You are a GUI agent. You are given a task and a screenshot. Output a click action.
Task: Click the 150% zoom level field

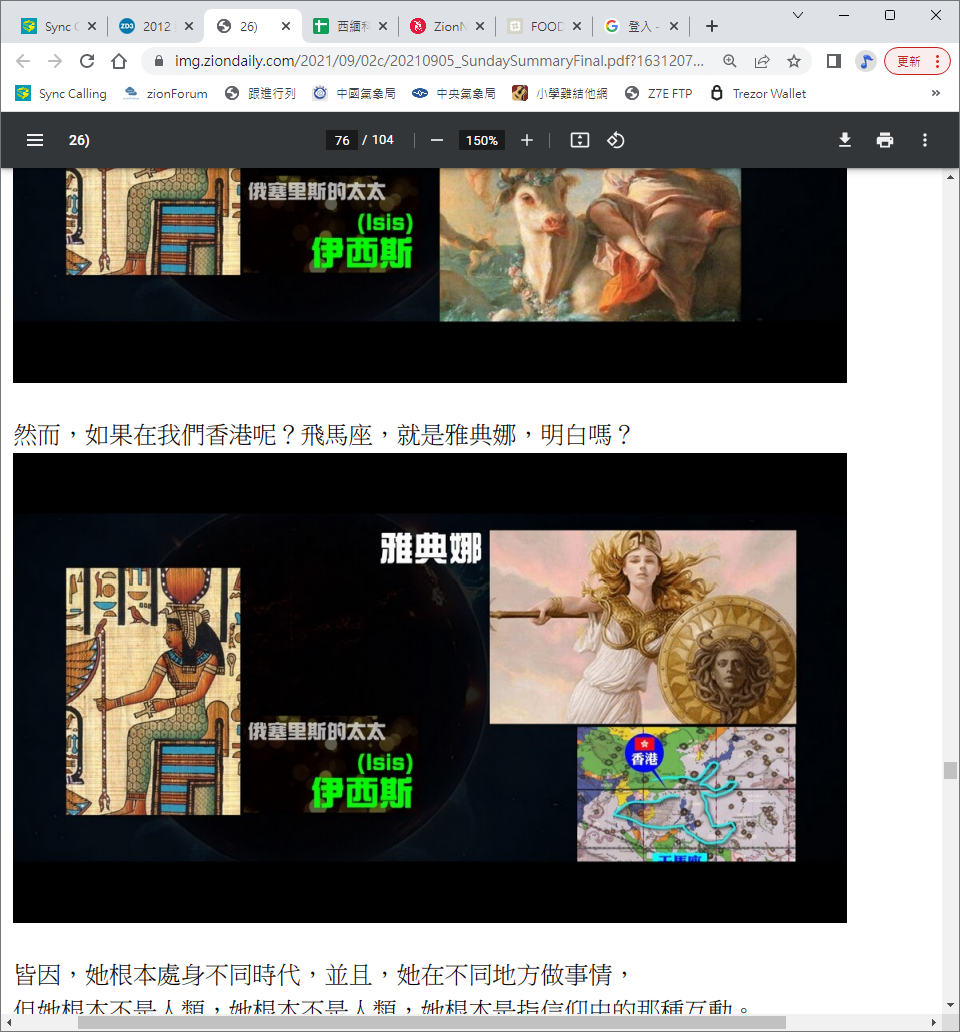coord(482,140)
